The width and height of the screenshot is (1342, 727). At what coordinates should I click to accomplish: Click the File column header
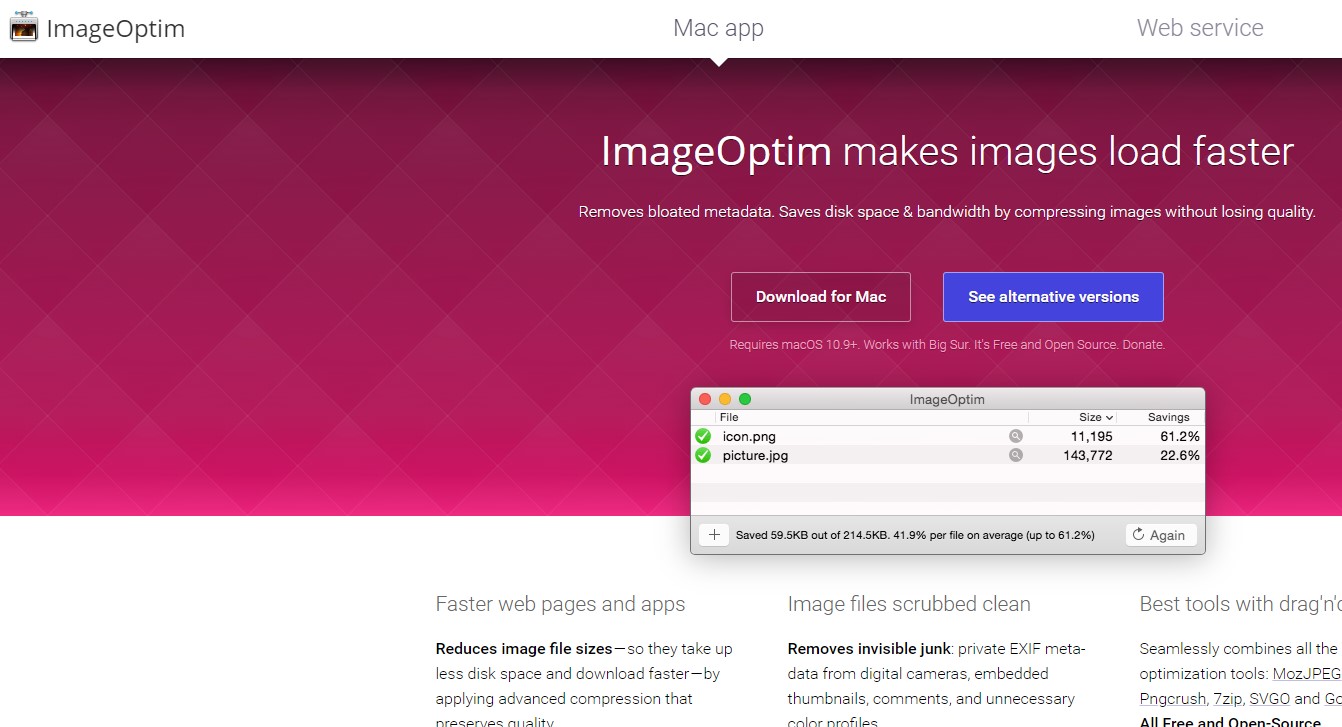coord(729,417)
